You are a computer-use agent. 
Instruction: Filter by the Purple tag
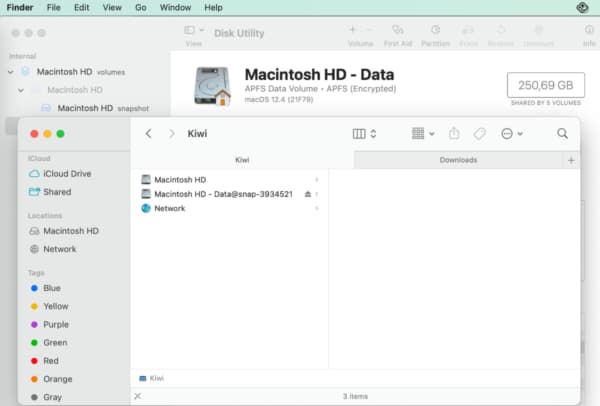coord(50,324)
